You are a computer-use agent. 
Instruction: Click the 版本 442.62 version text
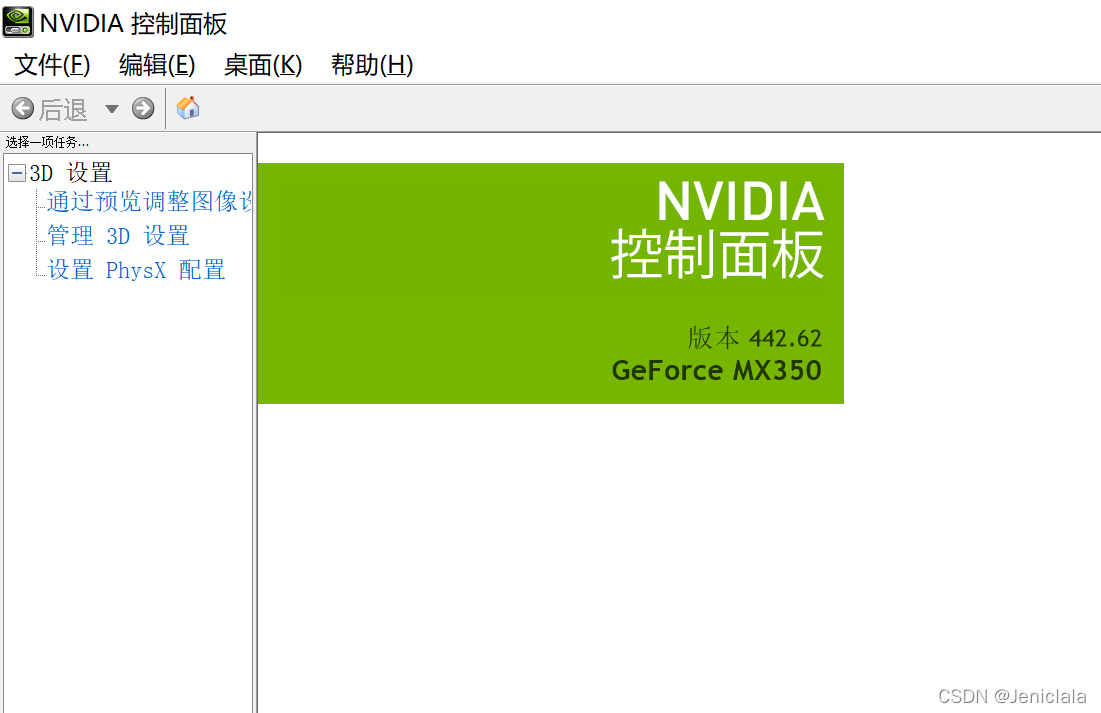coord(754,338)
